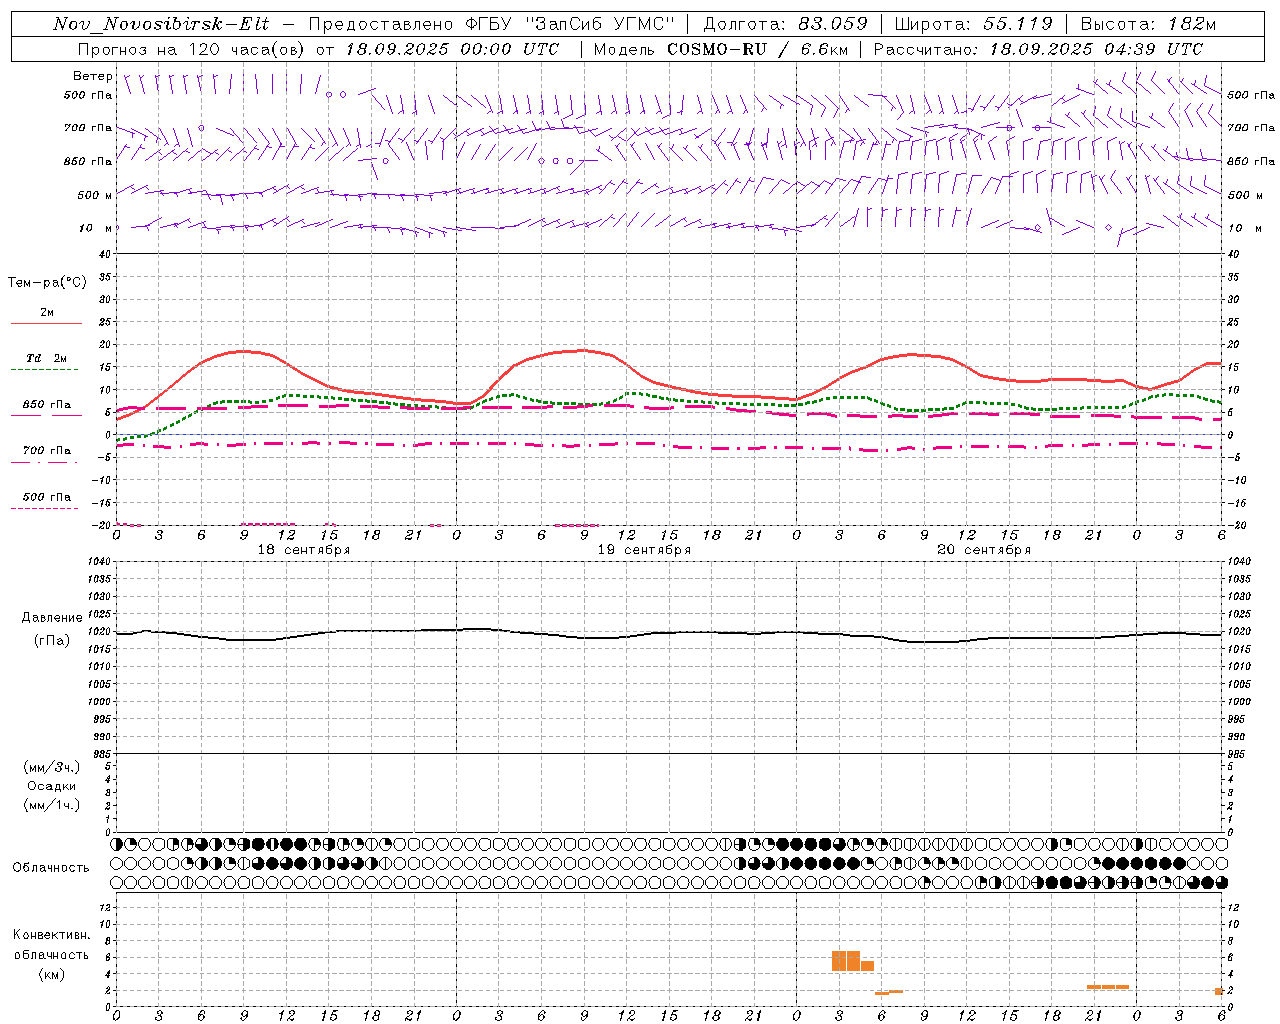Click the '(мм/1ч.)' precipitation unit label
The height and width of the screenshot is (1024, 1280).
point(52,805)
